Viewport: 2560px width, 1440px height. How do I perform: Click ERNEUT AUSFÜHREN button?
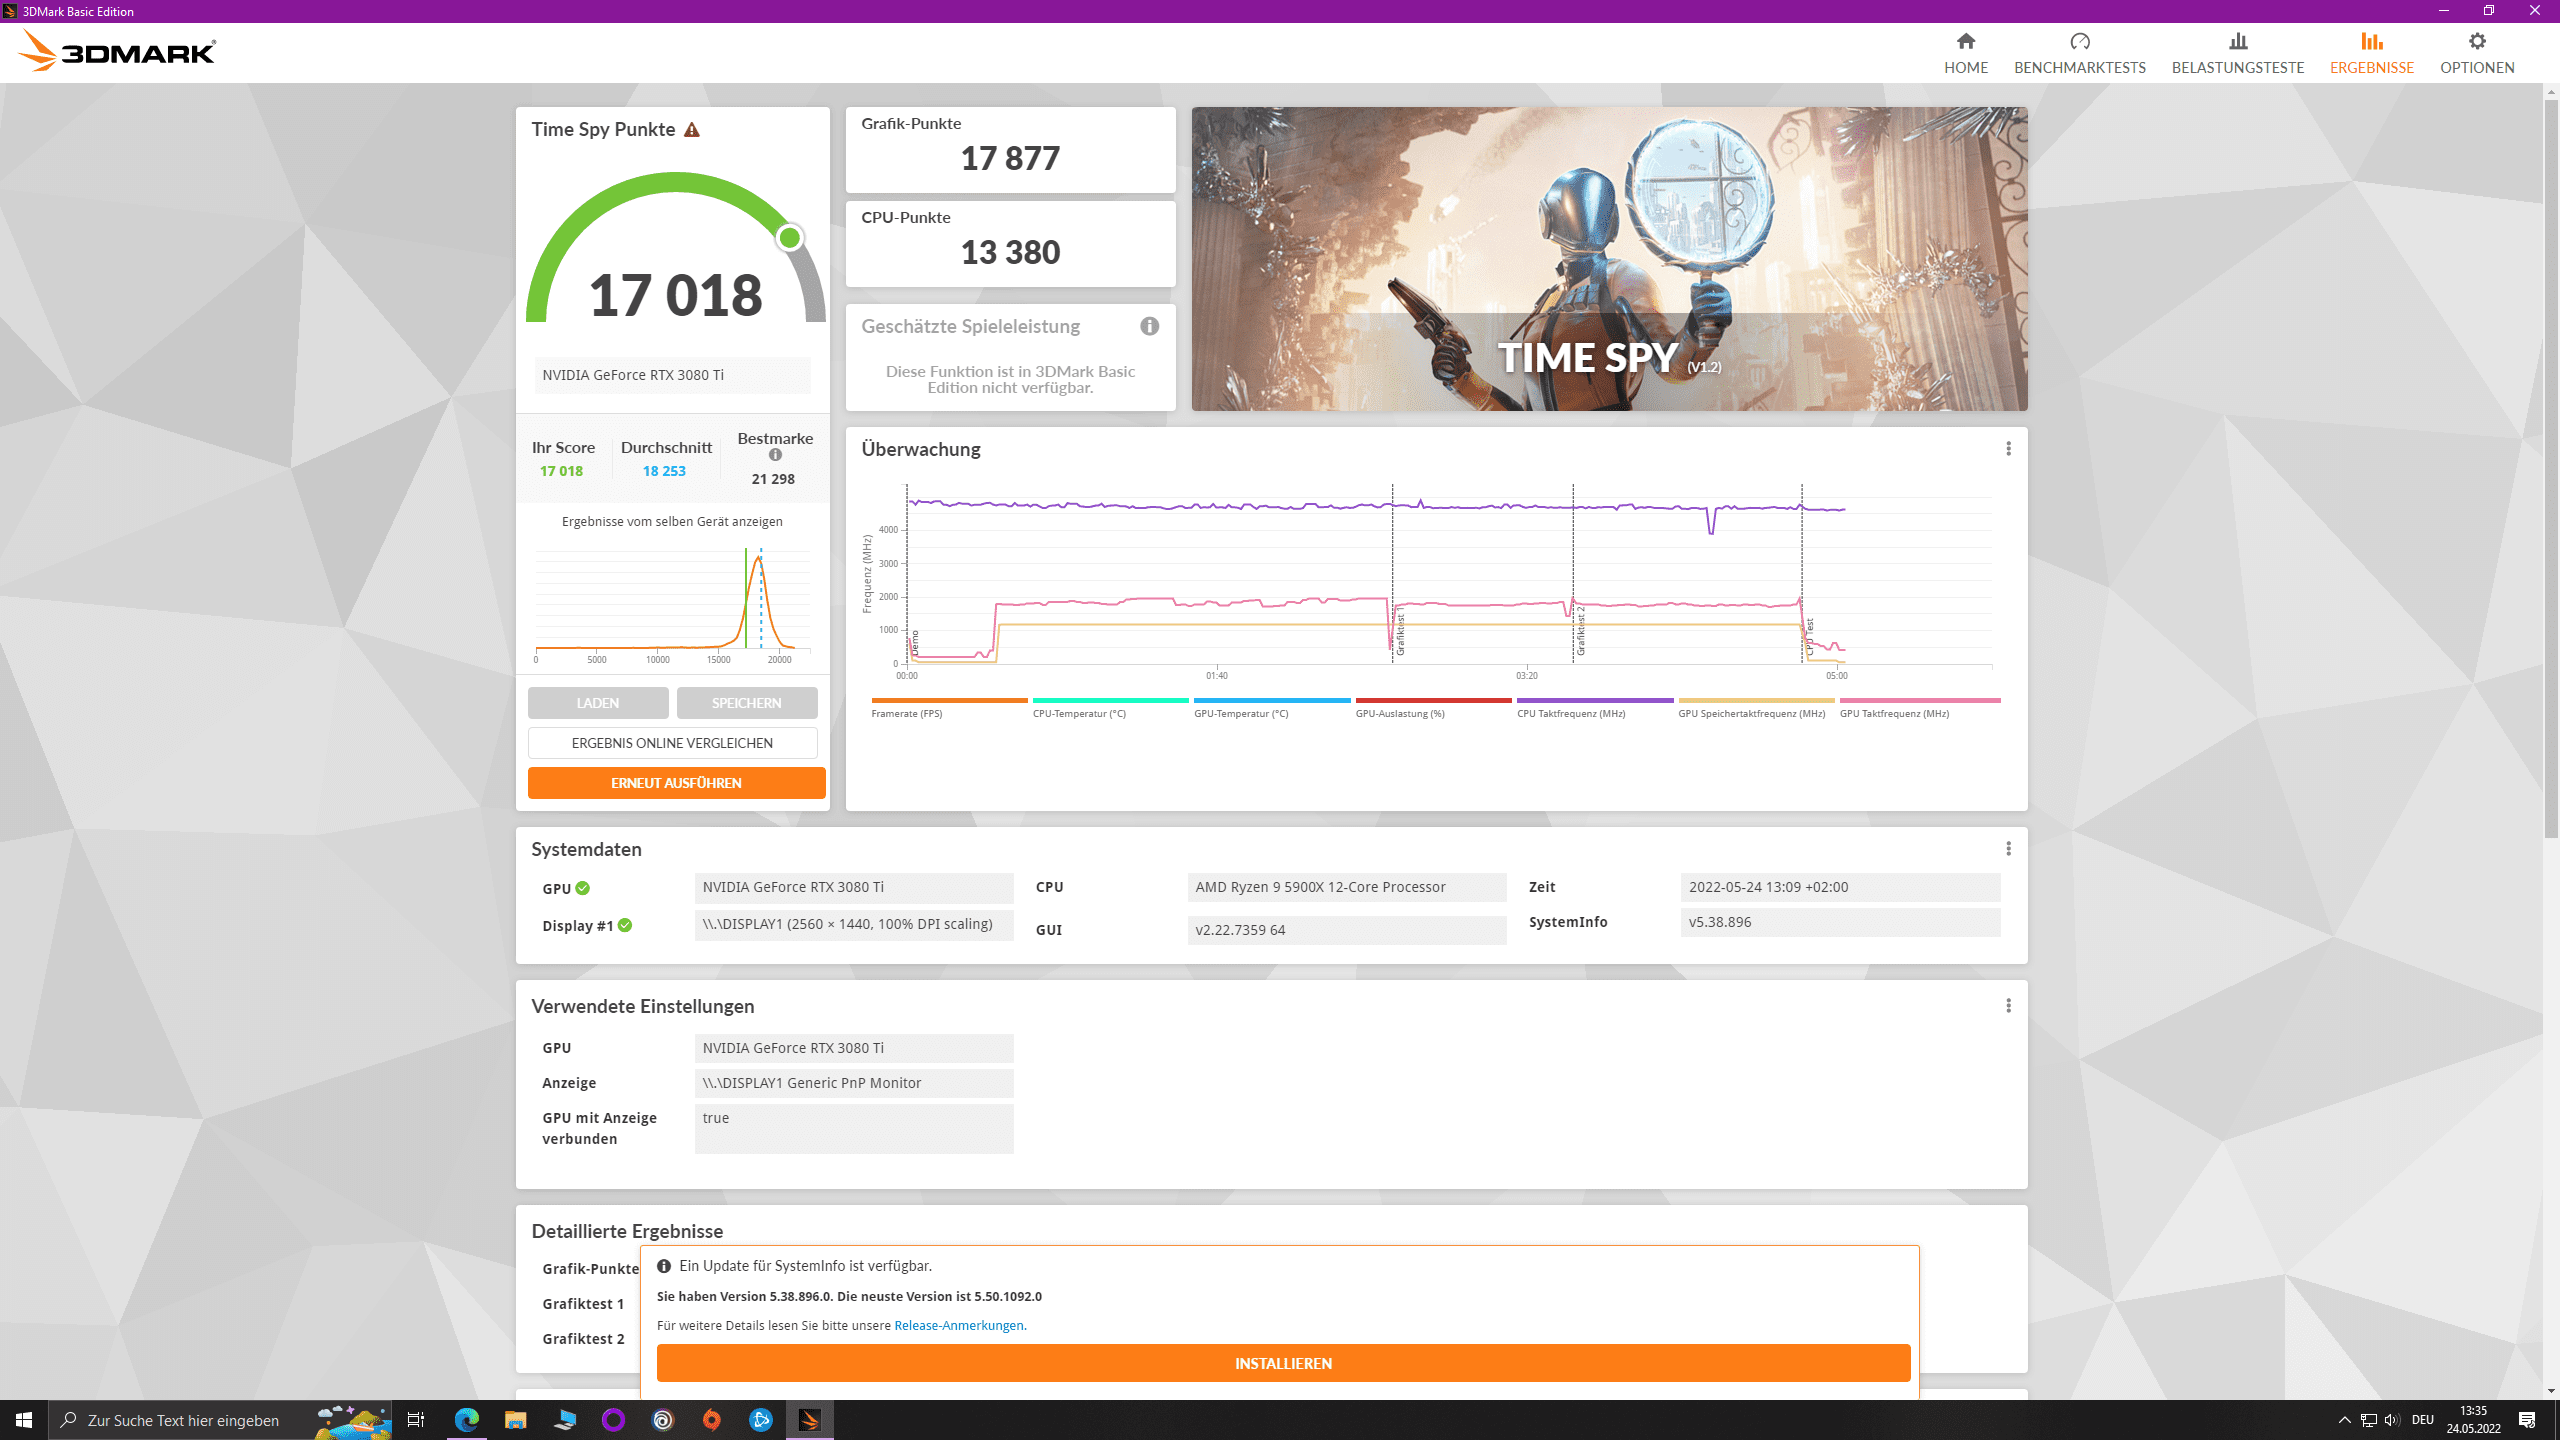pos(676,783)
